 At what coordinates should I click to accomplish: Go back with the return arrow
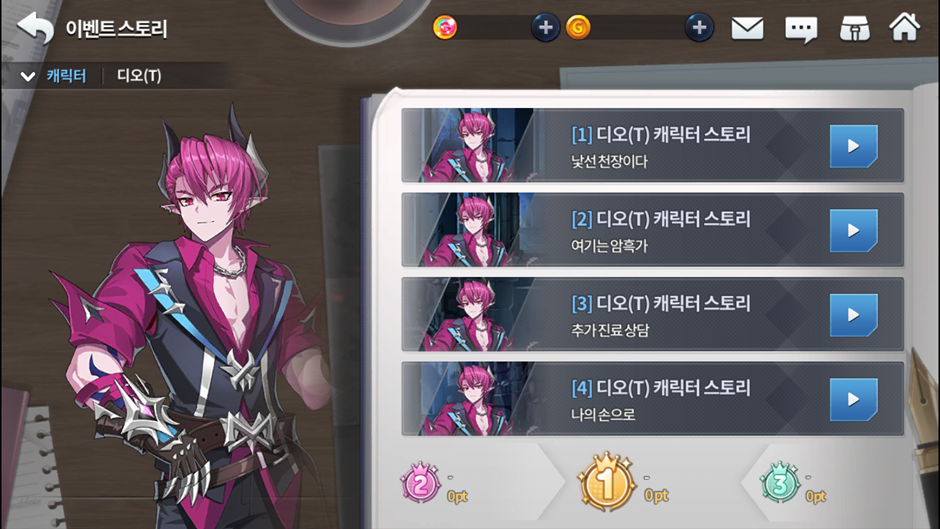(35, 28)
